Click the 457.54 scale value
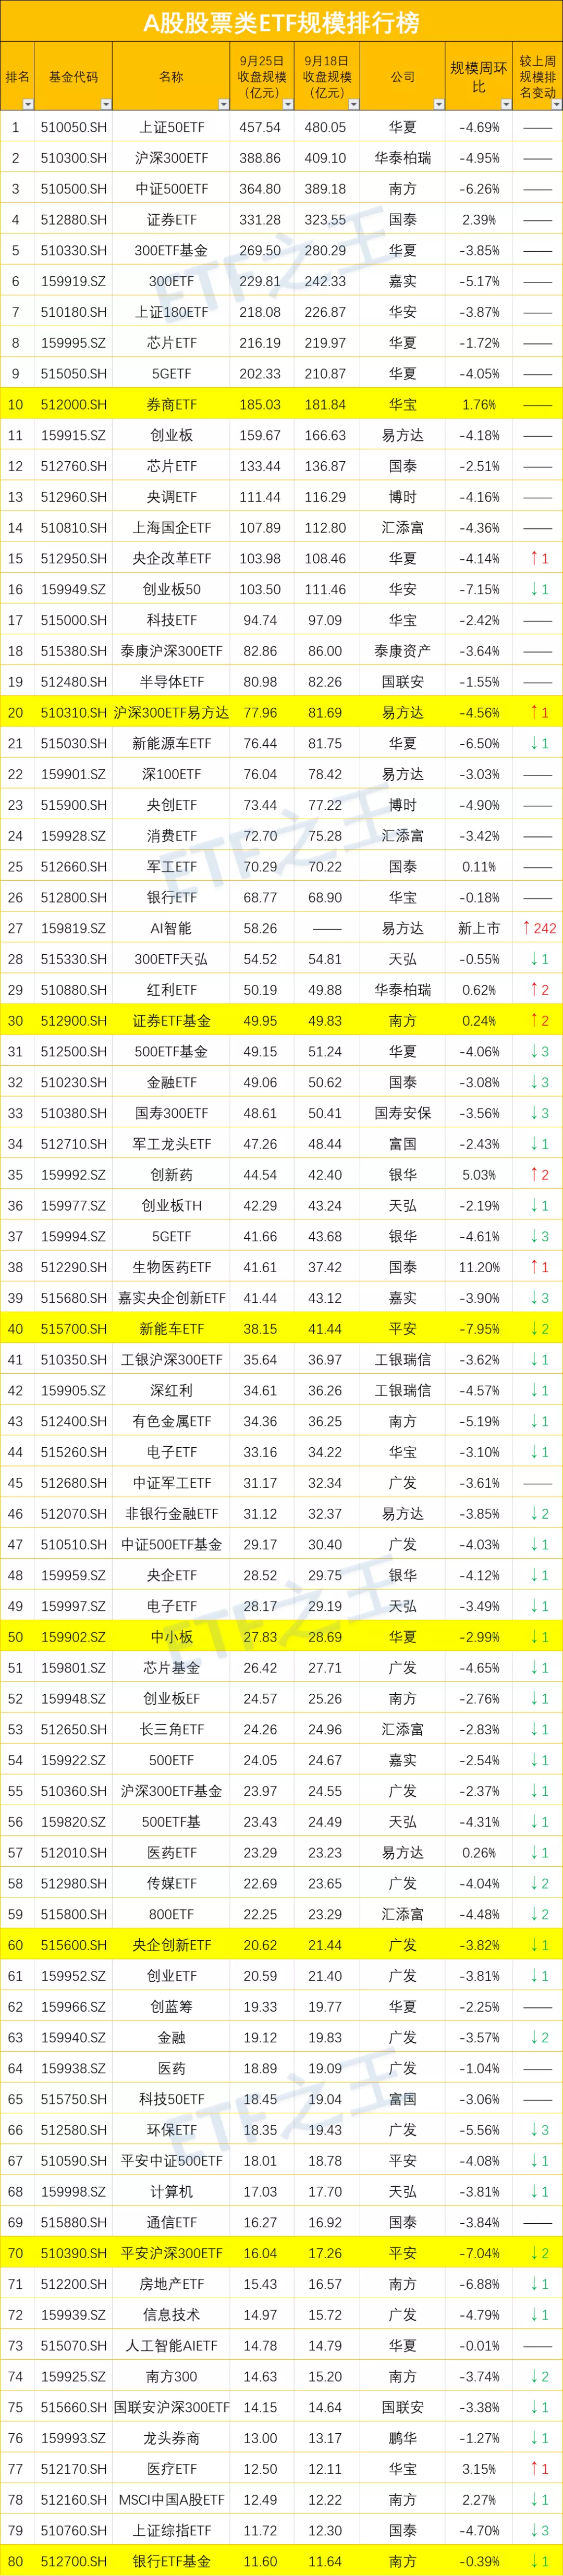This screenshot has height=2576, width=563. (260, 127)
